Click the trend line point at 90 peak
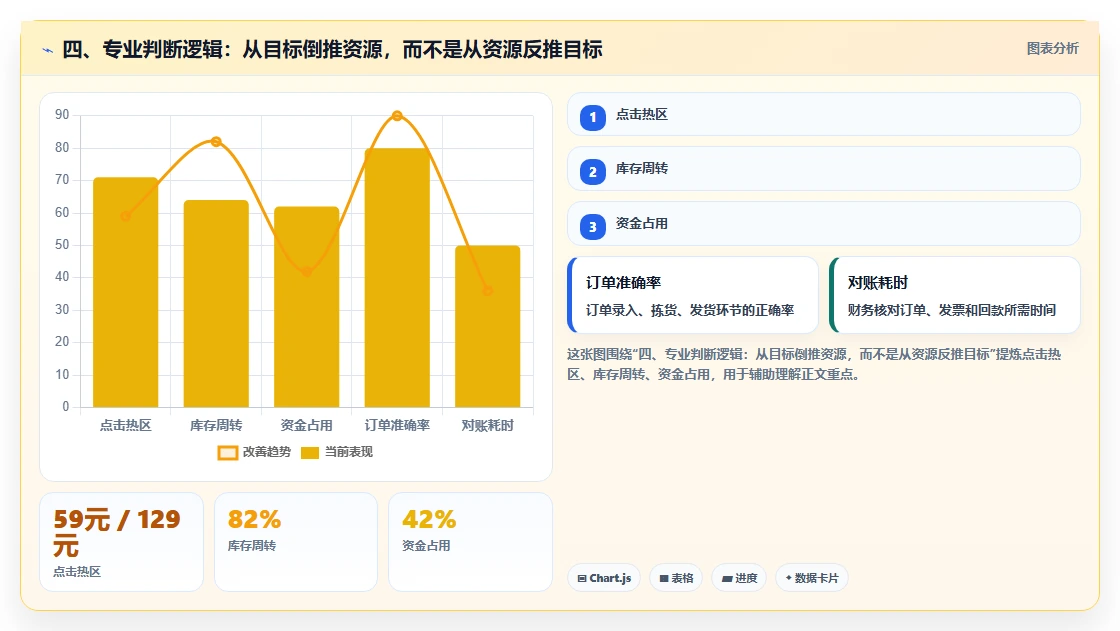 click(x=397, y=116)
